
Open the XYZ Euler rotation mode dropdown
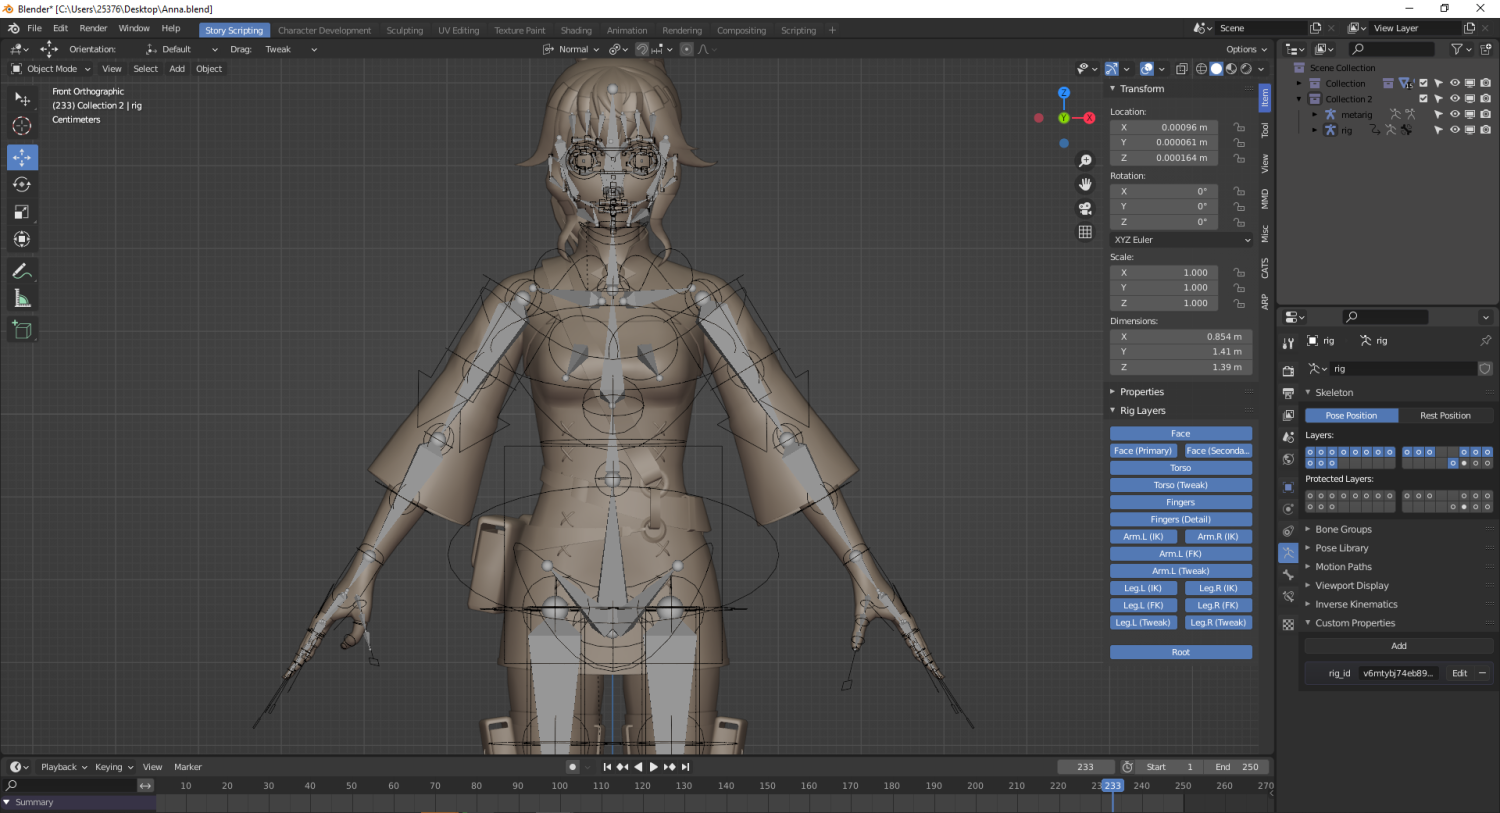coord(1181,240)
